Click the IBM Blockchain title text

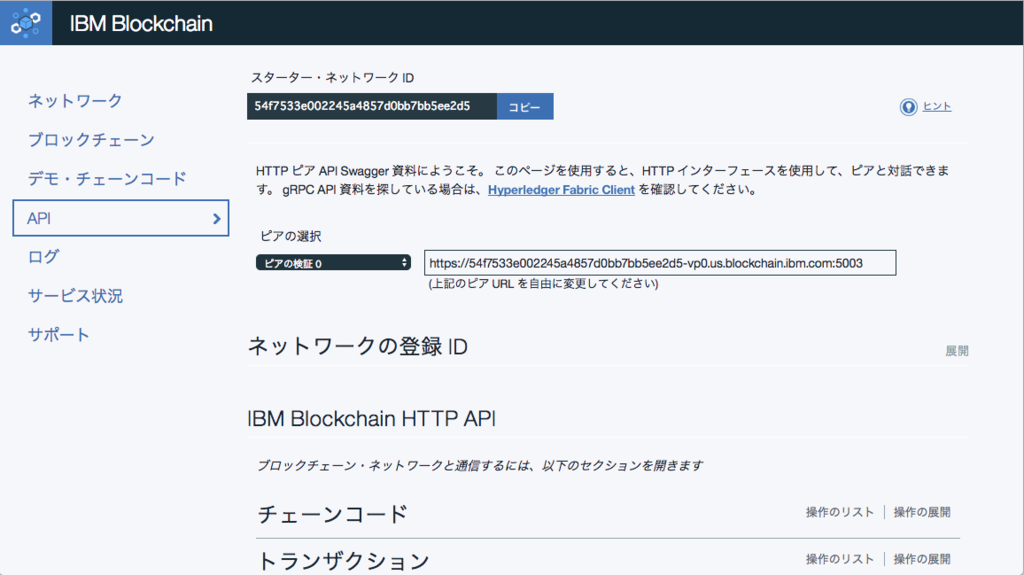(x=141, y=24)
